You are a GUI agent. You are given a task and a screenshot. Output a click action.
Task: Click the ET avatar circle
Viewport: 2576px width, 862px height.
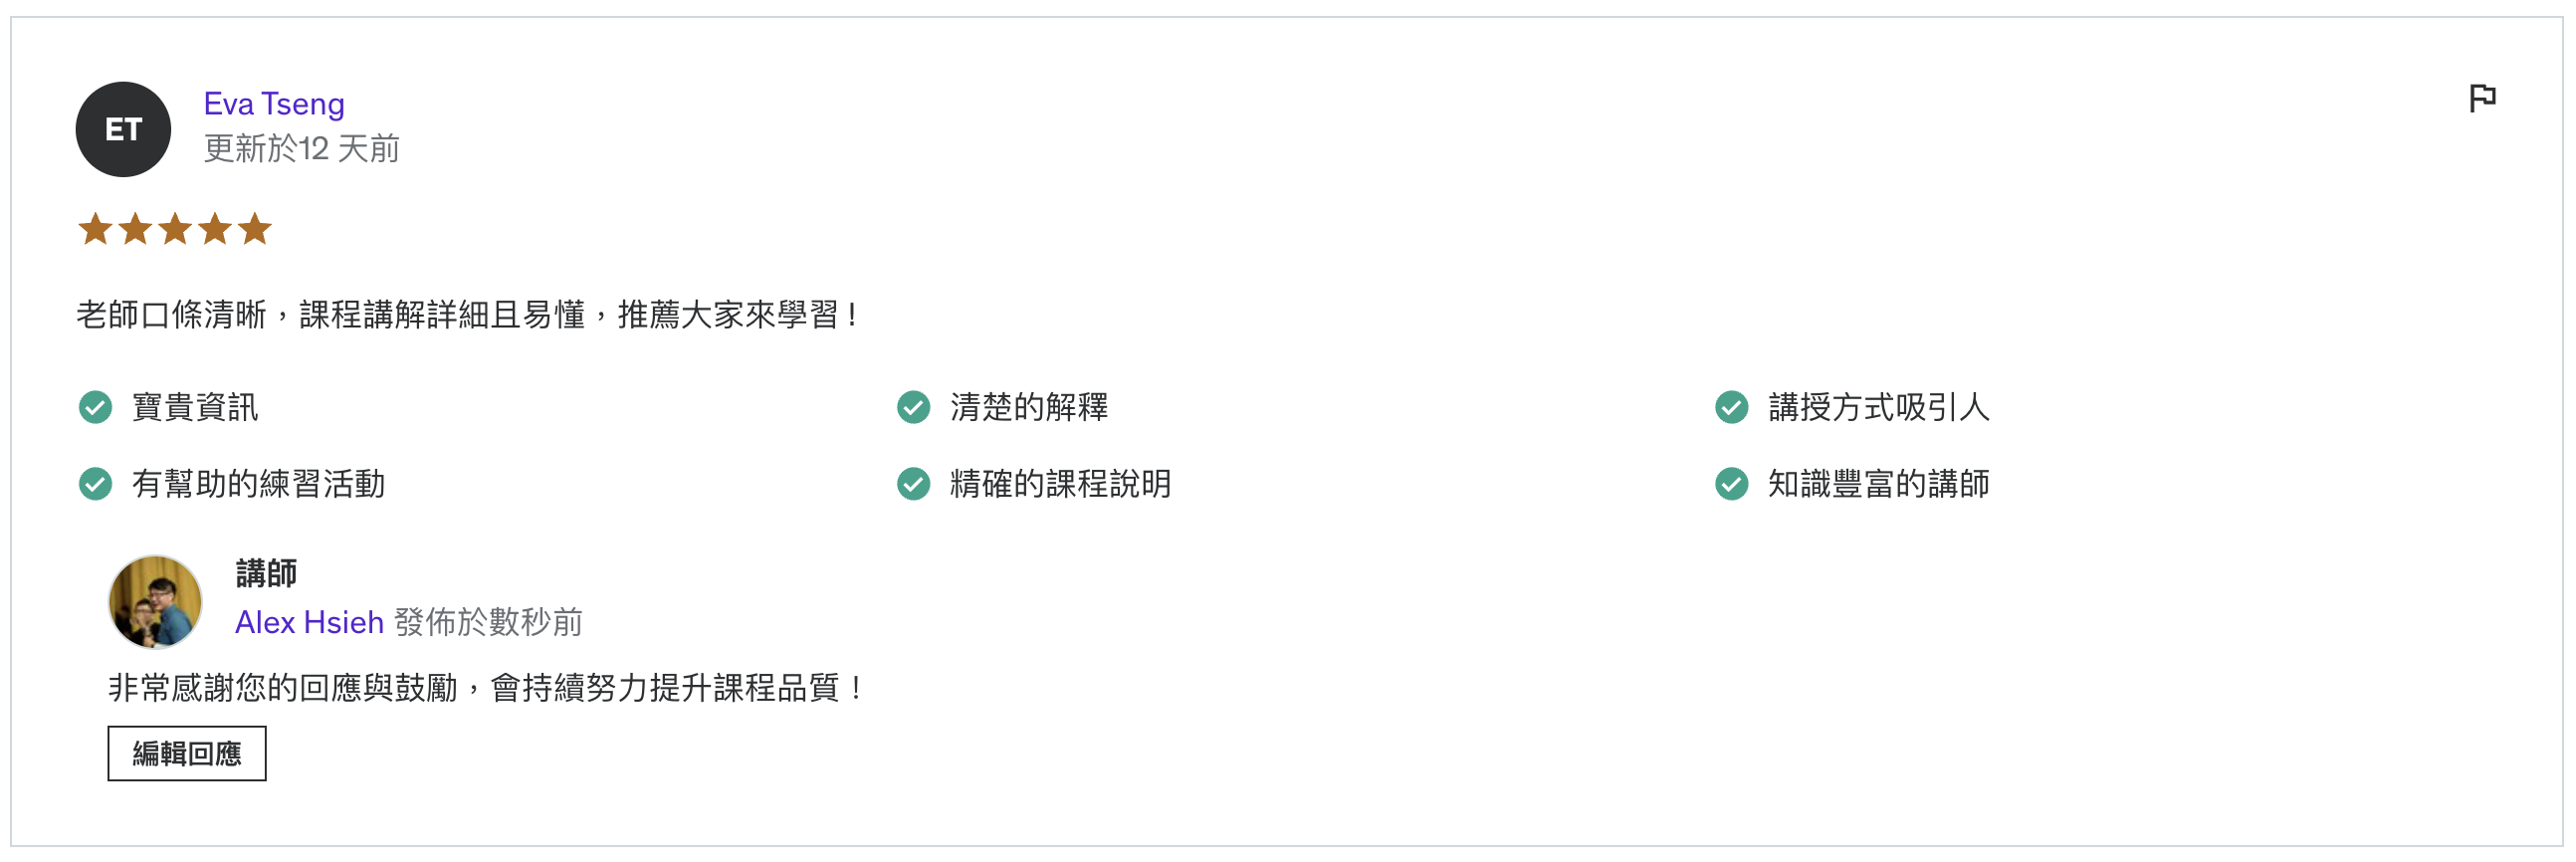pos(123,129)
